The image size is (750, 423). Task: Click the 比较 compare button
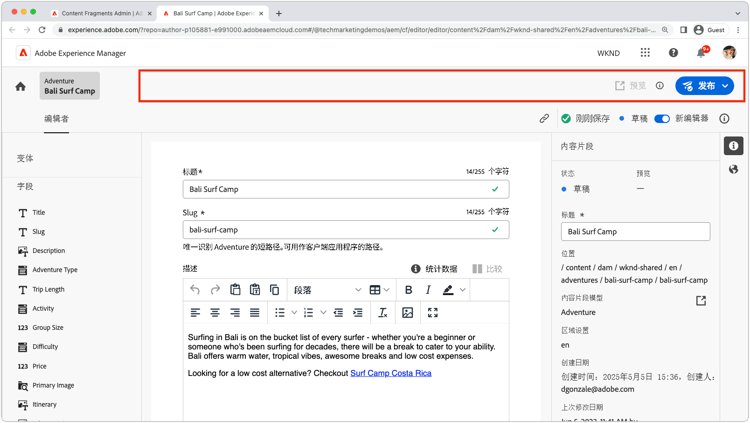coord(487,268)
